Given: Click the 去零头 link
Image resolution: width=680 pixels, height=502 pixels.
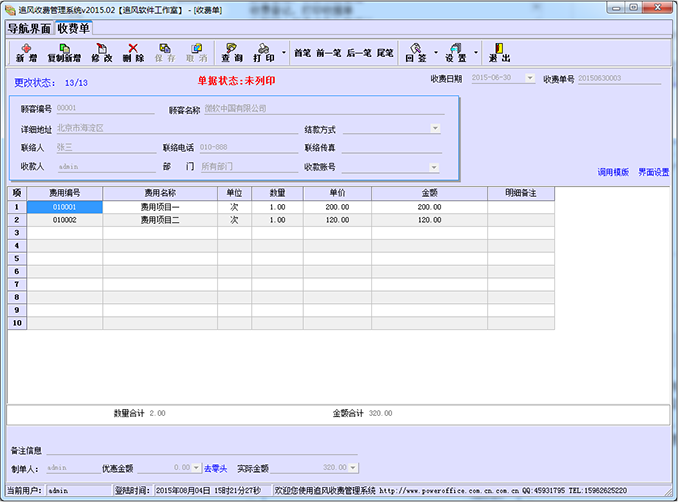Looking at the screenshot, I should [x=217, y=467].
